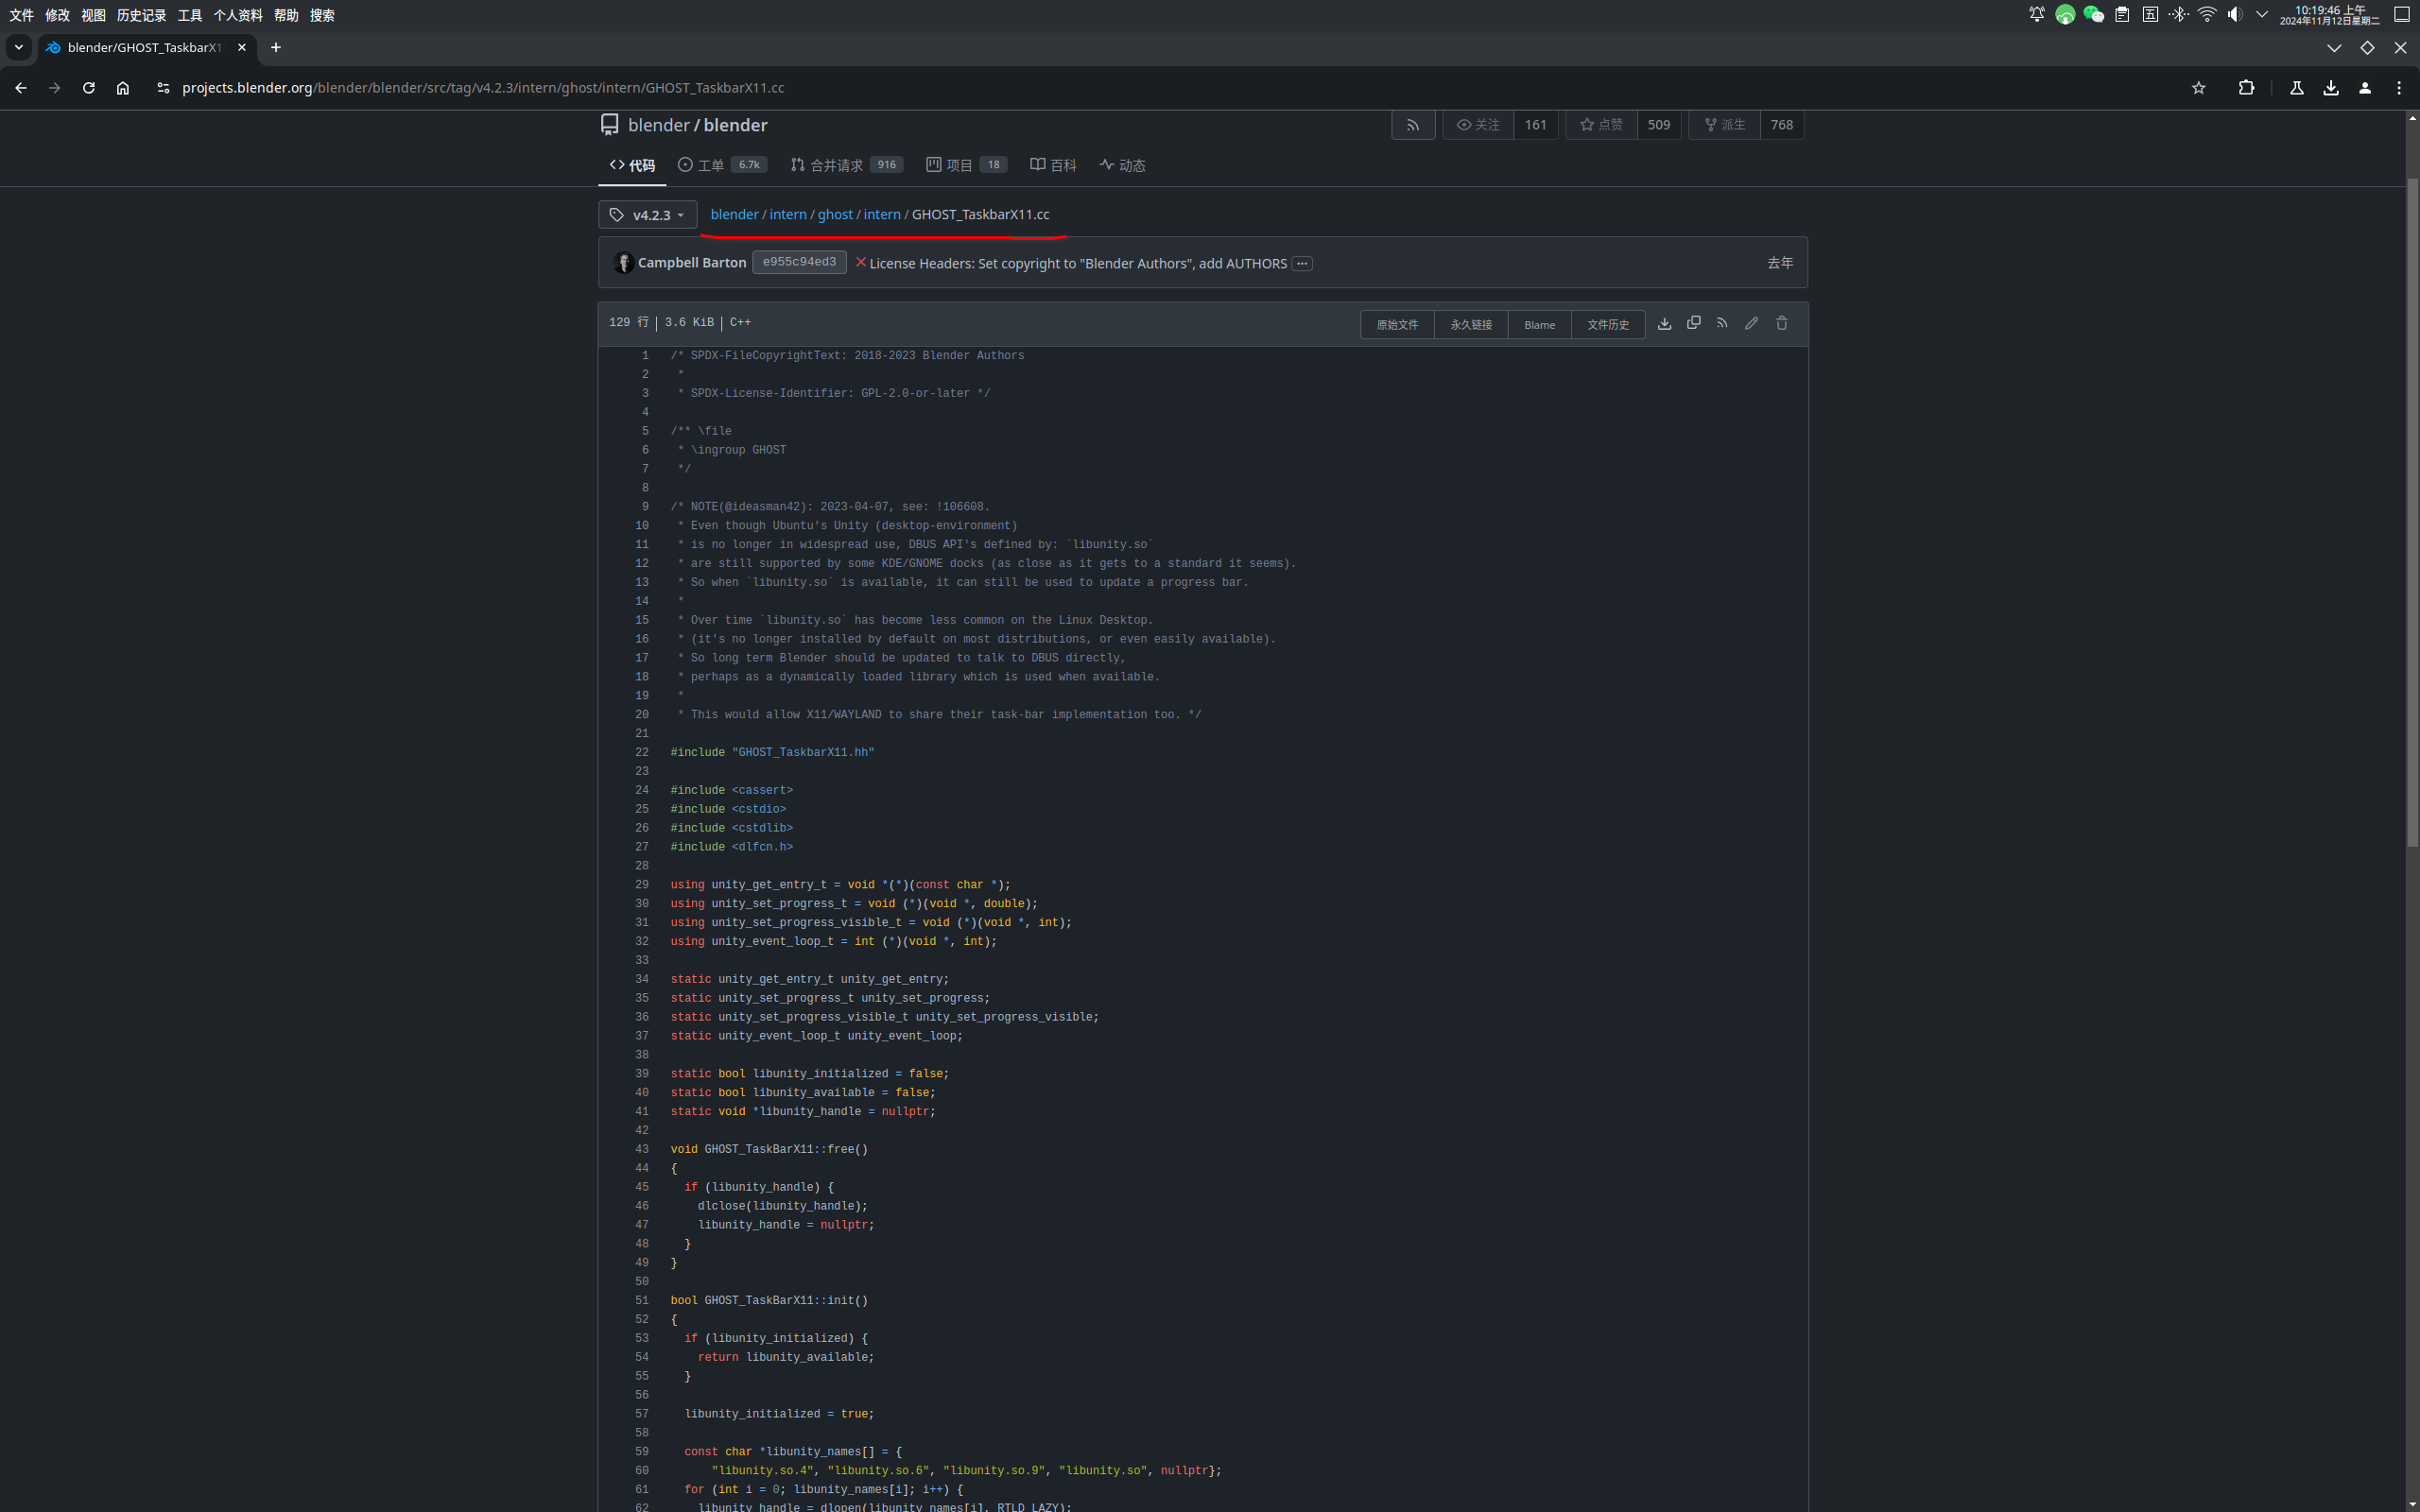The width and height of the screenshot is (2420, 1512).
Task: Star the repository with the 点赞 button
Action: coord(1602,125)
